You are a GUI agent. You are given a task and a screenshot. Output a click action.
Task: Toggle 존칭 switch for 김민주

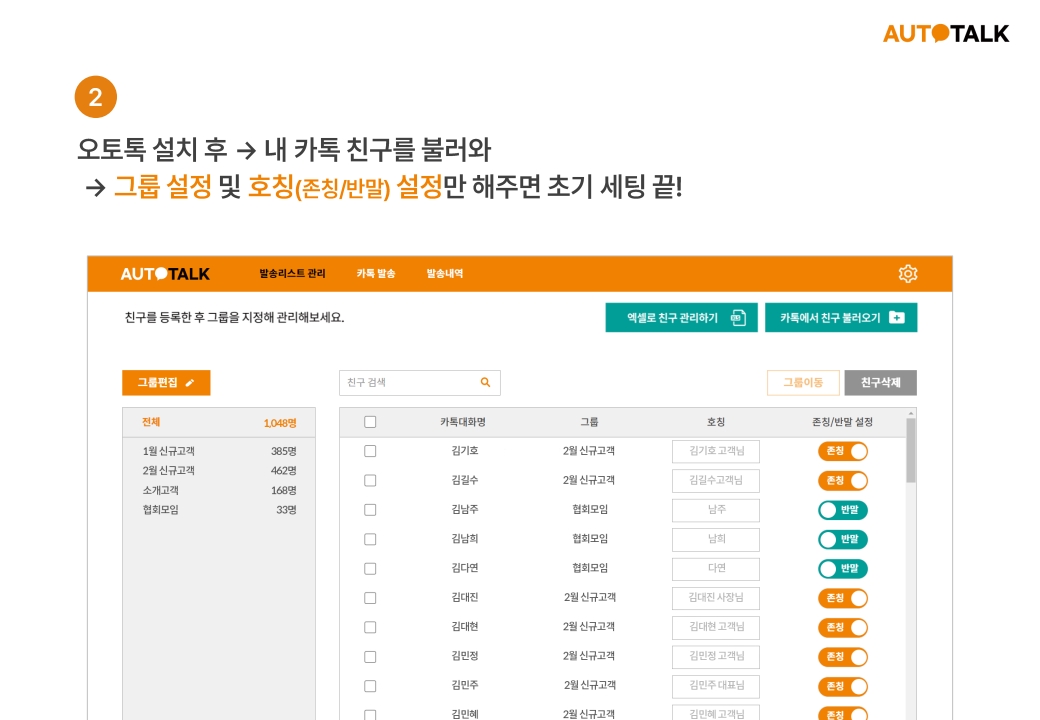tap(843, 686)
